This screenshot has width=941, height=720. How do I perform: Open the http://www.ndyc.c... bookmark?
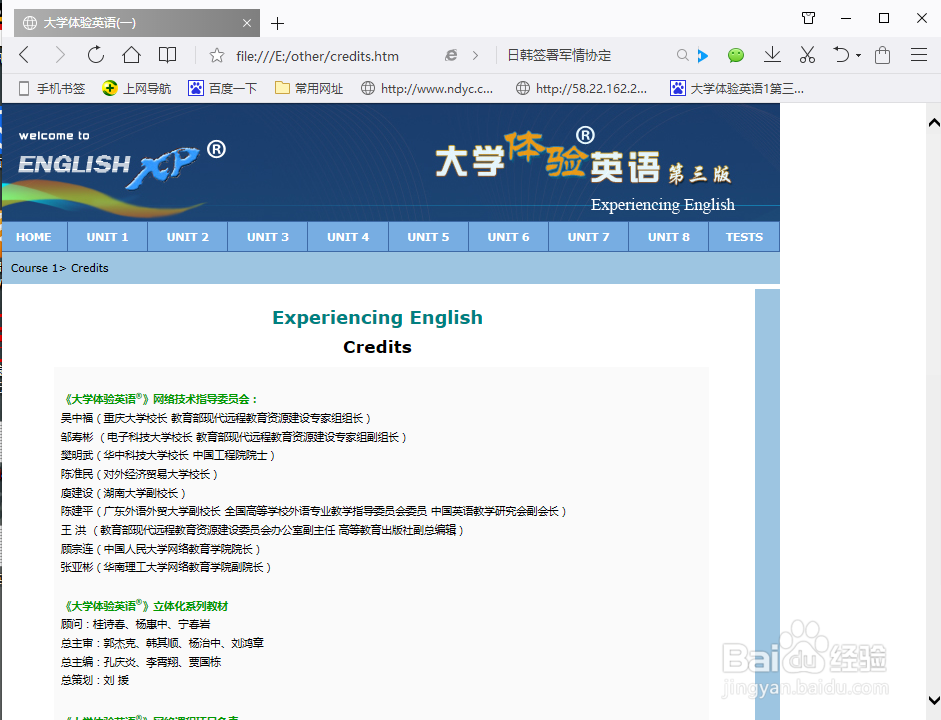tap(427, 89)
